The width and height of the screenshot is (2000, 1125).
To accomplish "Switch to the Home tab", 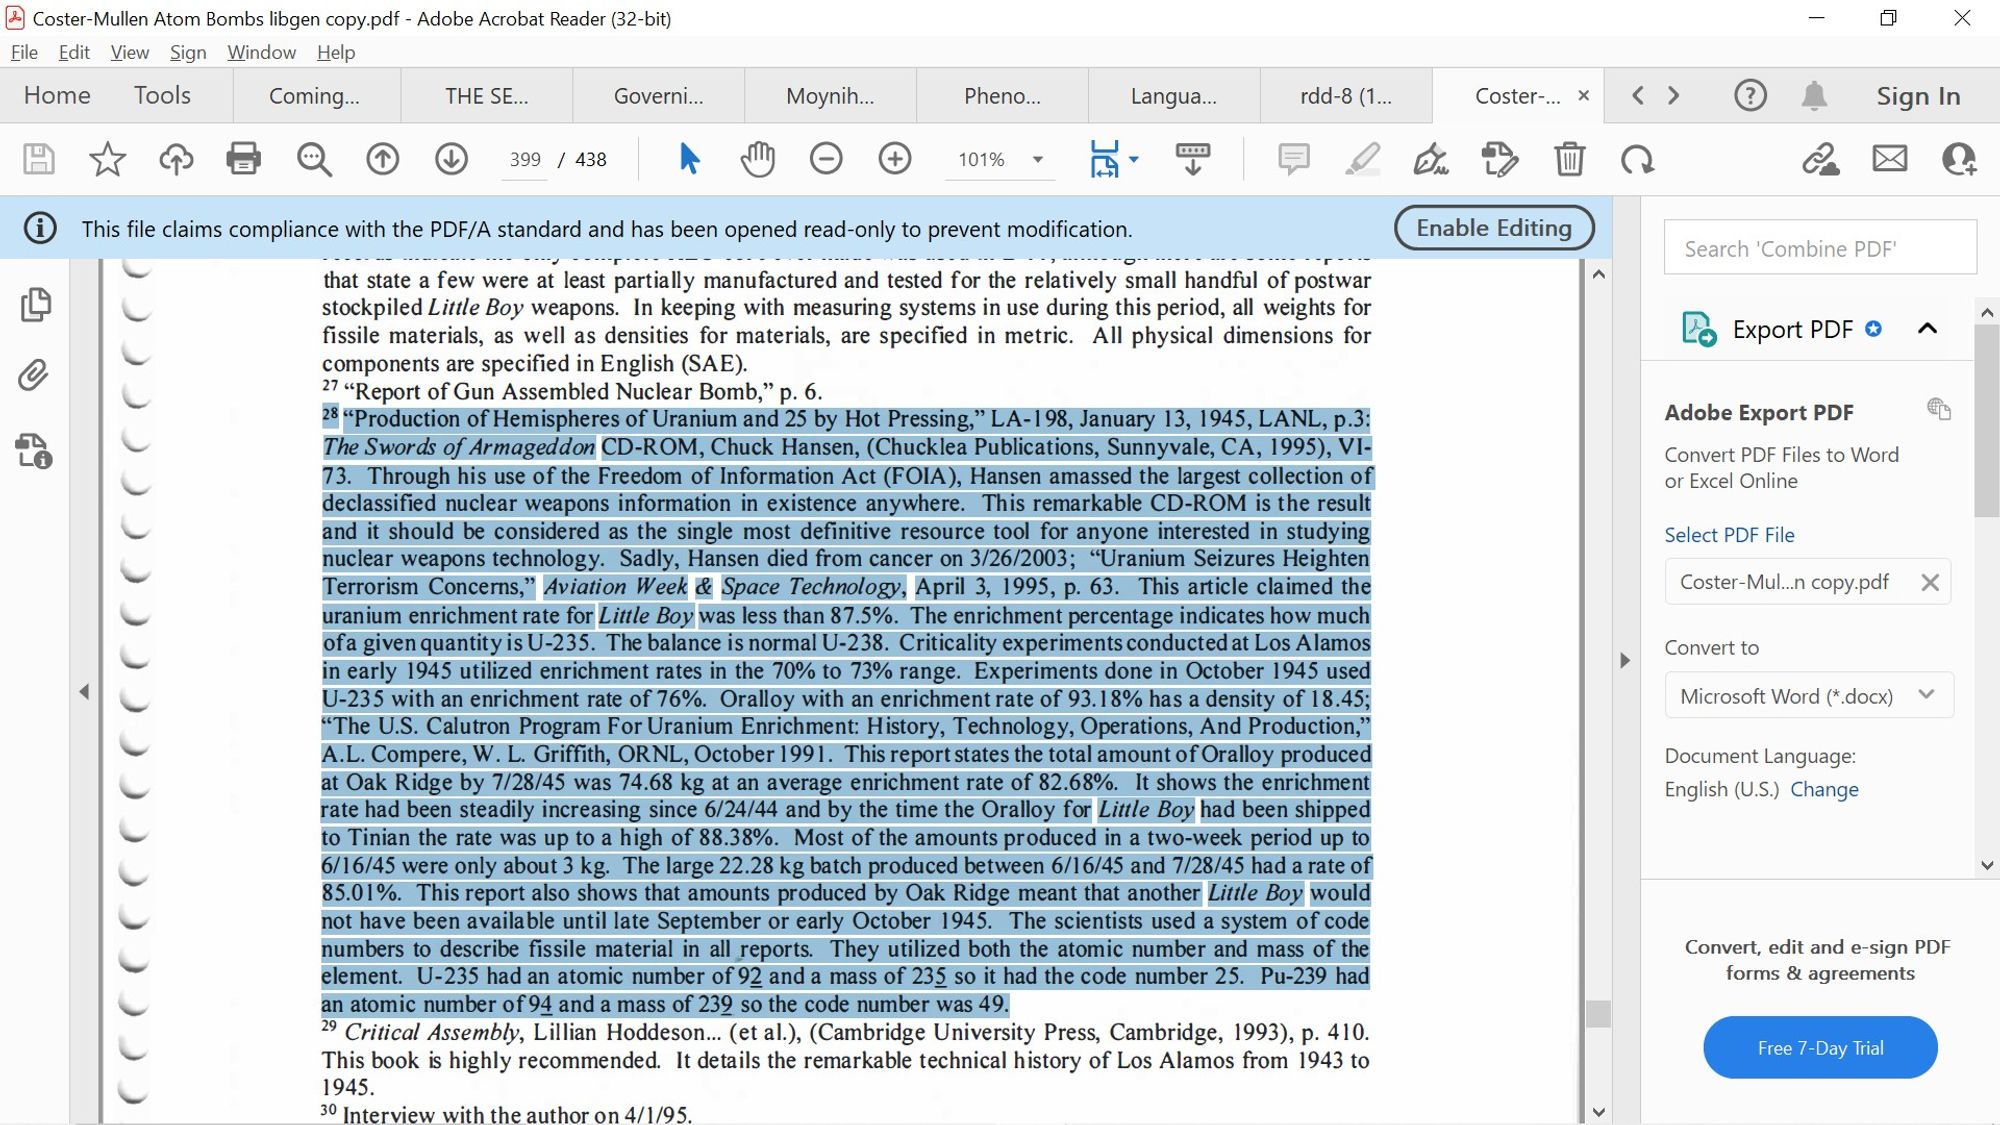I will 57,96.
